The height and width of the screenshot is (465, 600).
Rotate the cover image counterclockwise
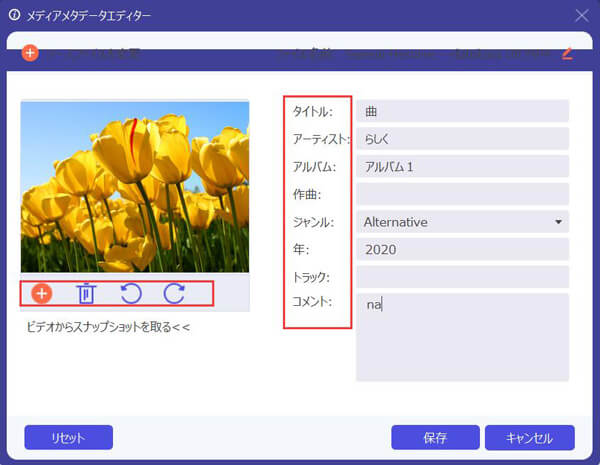(x=130, y=294)
